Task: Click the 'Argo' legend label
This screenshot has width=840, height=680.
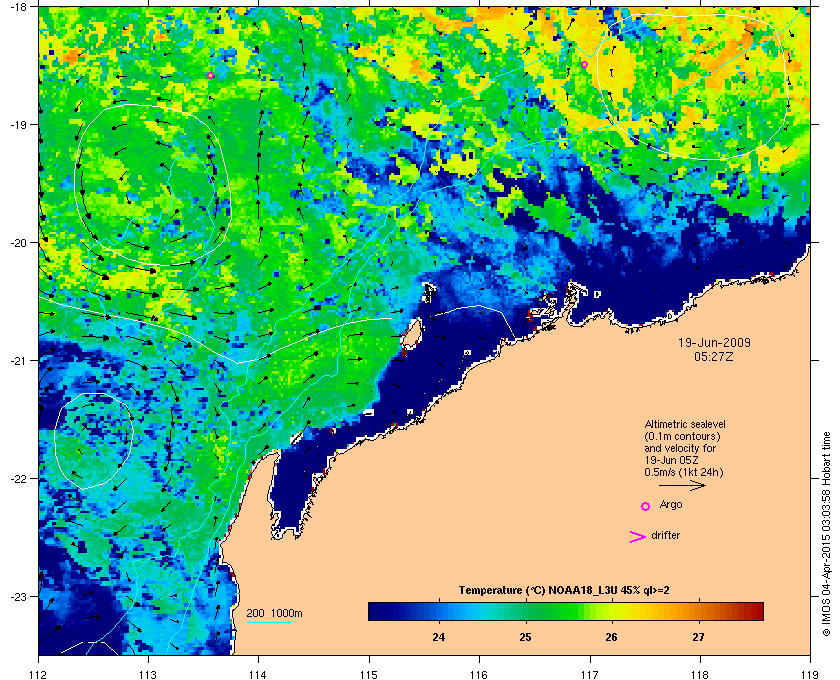Action: click(x=671, y=505)
